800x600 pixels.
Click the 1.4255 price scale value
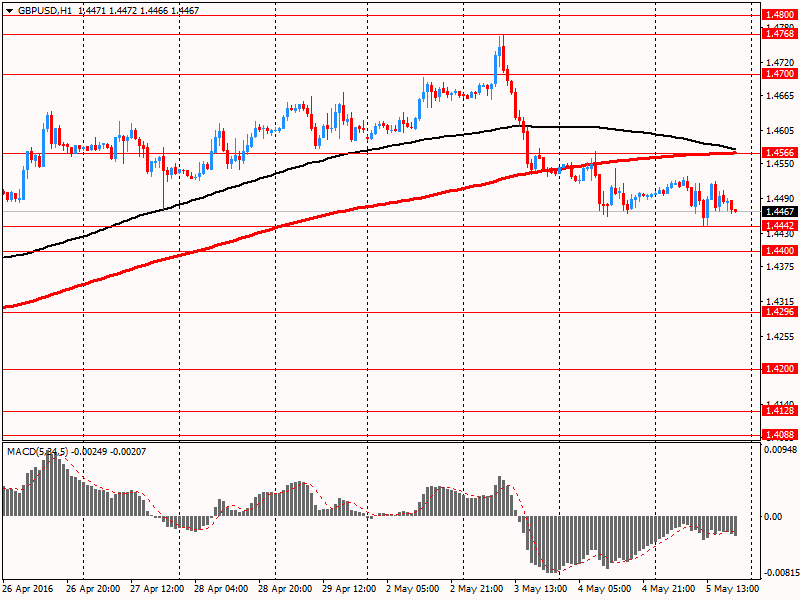(781, 337)
